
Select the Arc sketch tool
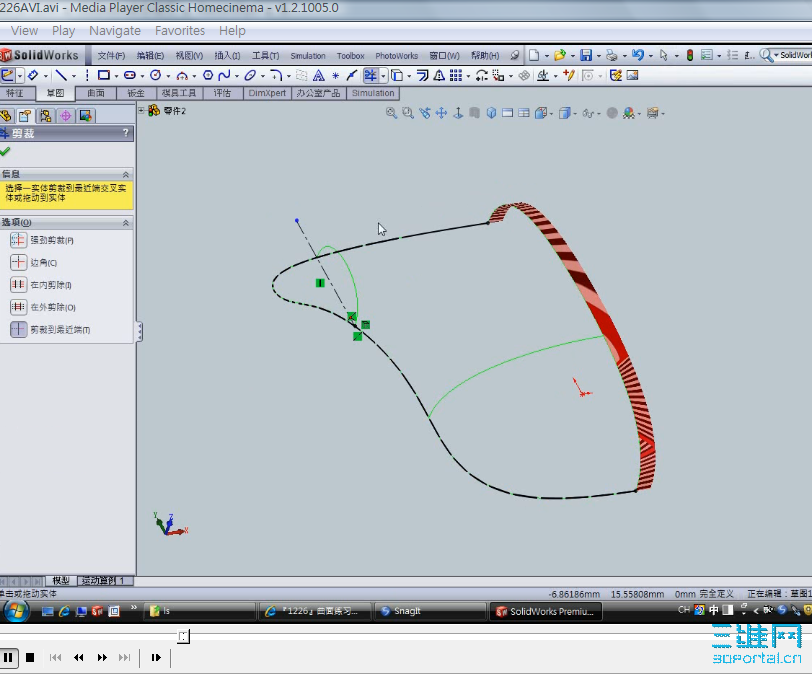pos(182,76)
